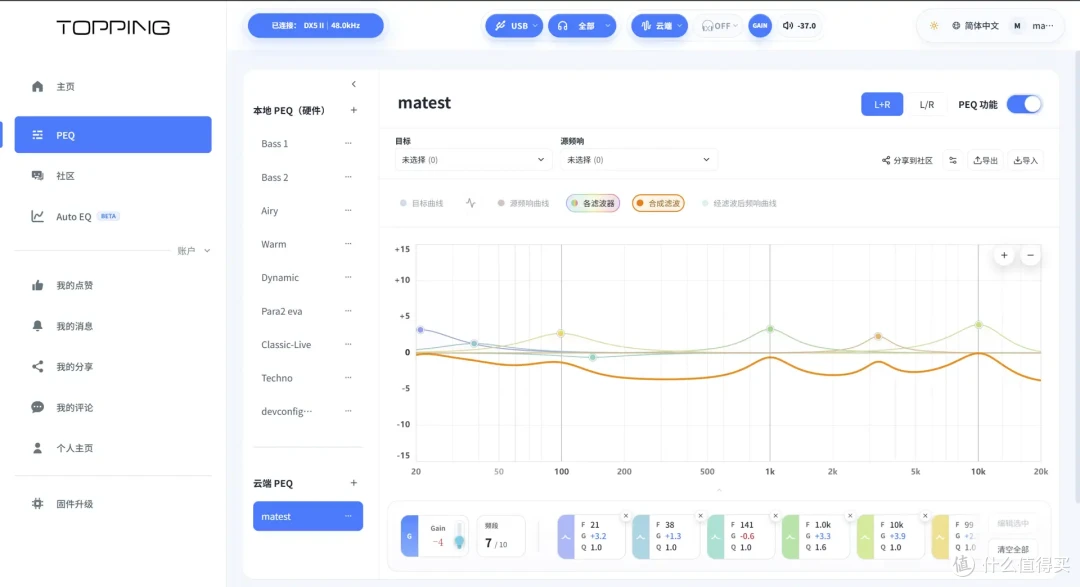Open the 目标 target dropdown
This screenshot has height=587, width=1080.
pyautogui.click(x=472, y=160)
